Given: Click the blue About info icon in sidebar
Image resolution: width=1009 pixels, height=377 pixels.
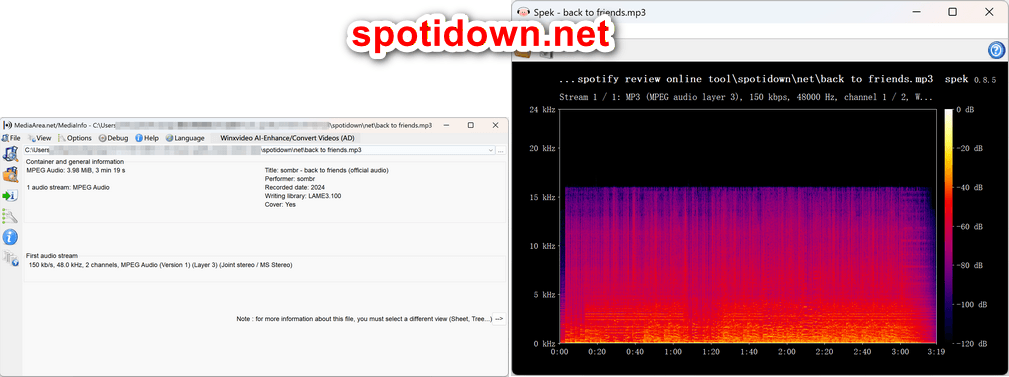Looking at the screenshot, I should click(10, 237).
